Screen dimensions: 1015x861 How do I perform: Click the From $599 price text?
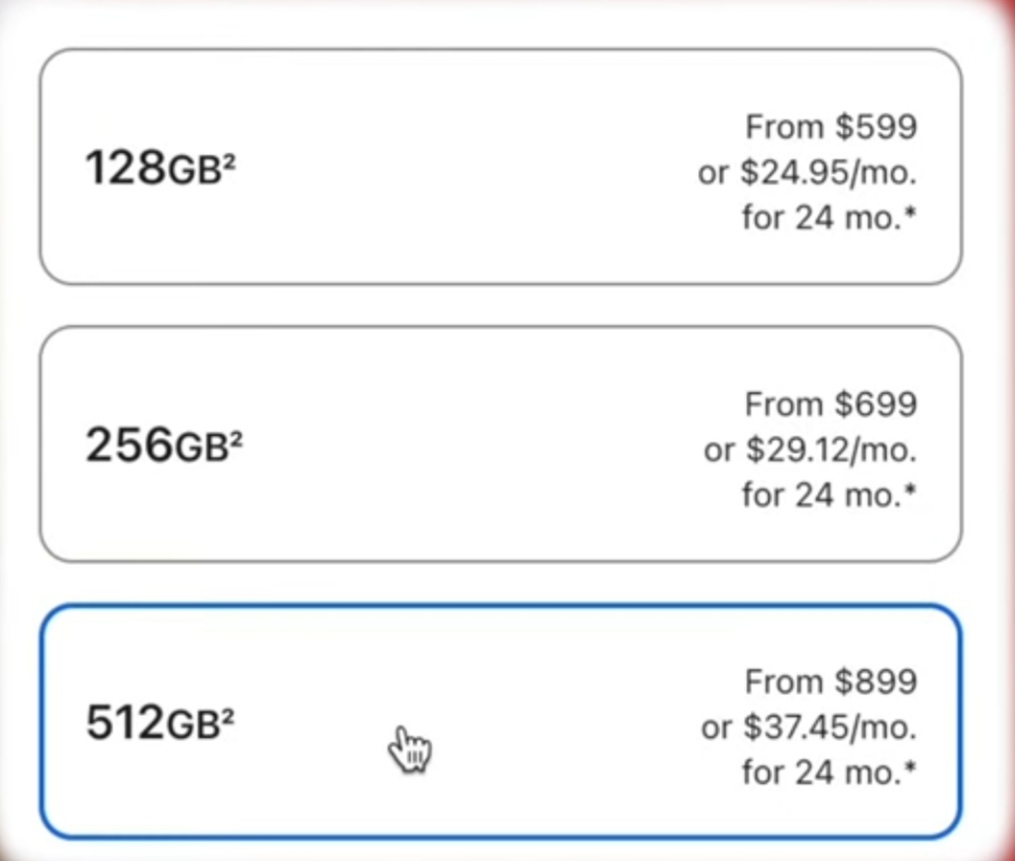pos(831,127)
